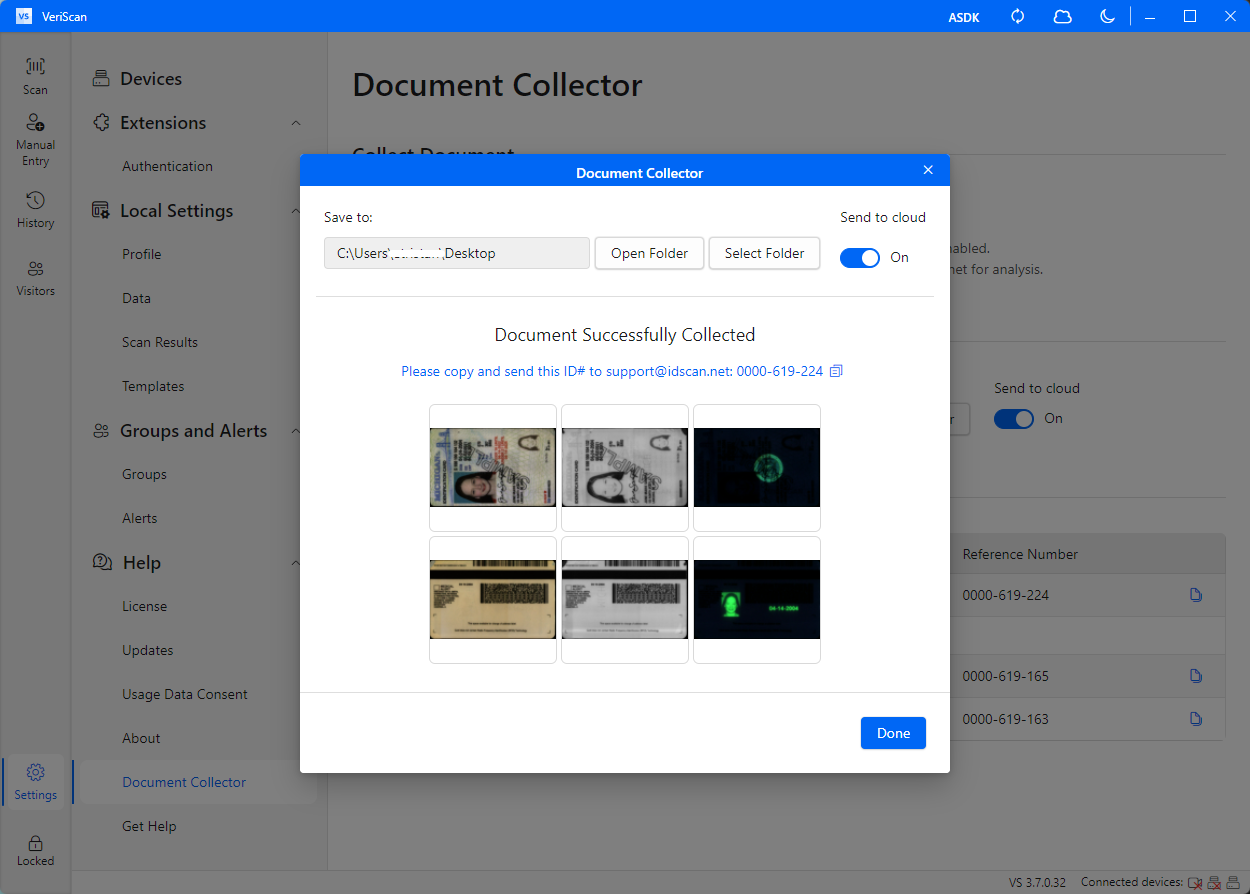
Task: Toggle Send to cloud switch on background page
Action: coord(1014,419)
